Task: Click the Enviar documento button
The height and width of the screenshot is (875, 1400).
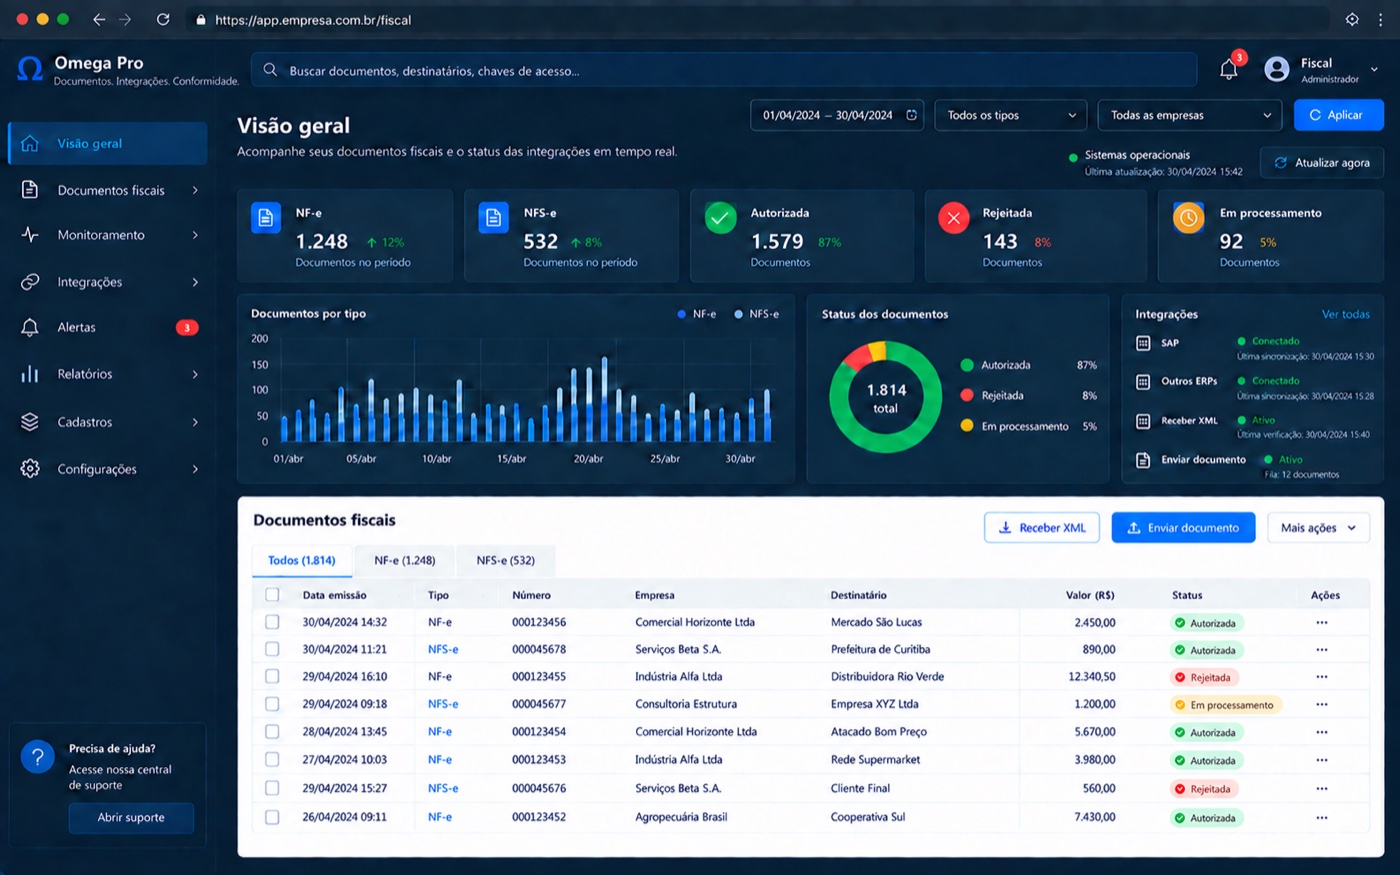Action: click(1183, 528)
